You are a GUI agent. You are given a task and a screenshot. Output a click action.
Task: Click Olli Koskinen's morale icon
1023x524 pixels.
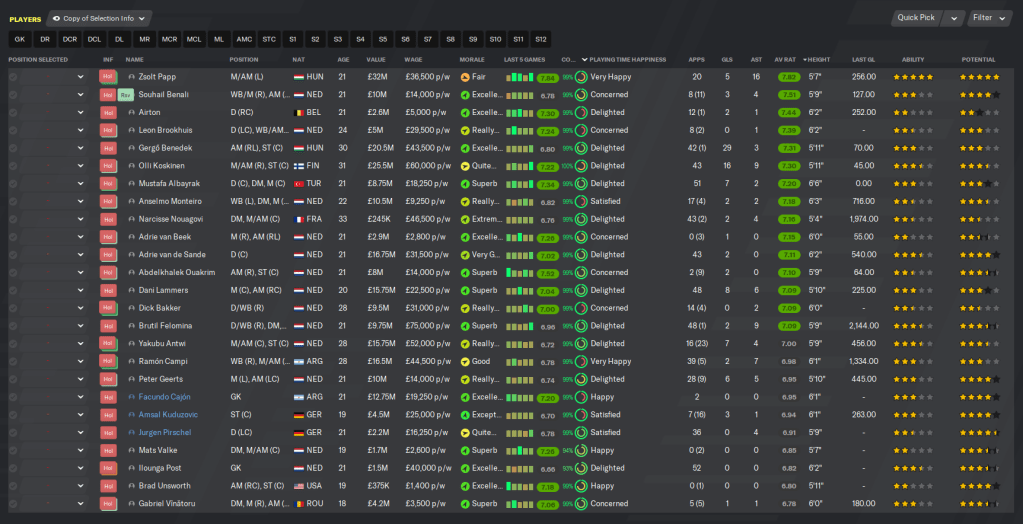pyautogui.click(x=465, y=166)
